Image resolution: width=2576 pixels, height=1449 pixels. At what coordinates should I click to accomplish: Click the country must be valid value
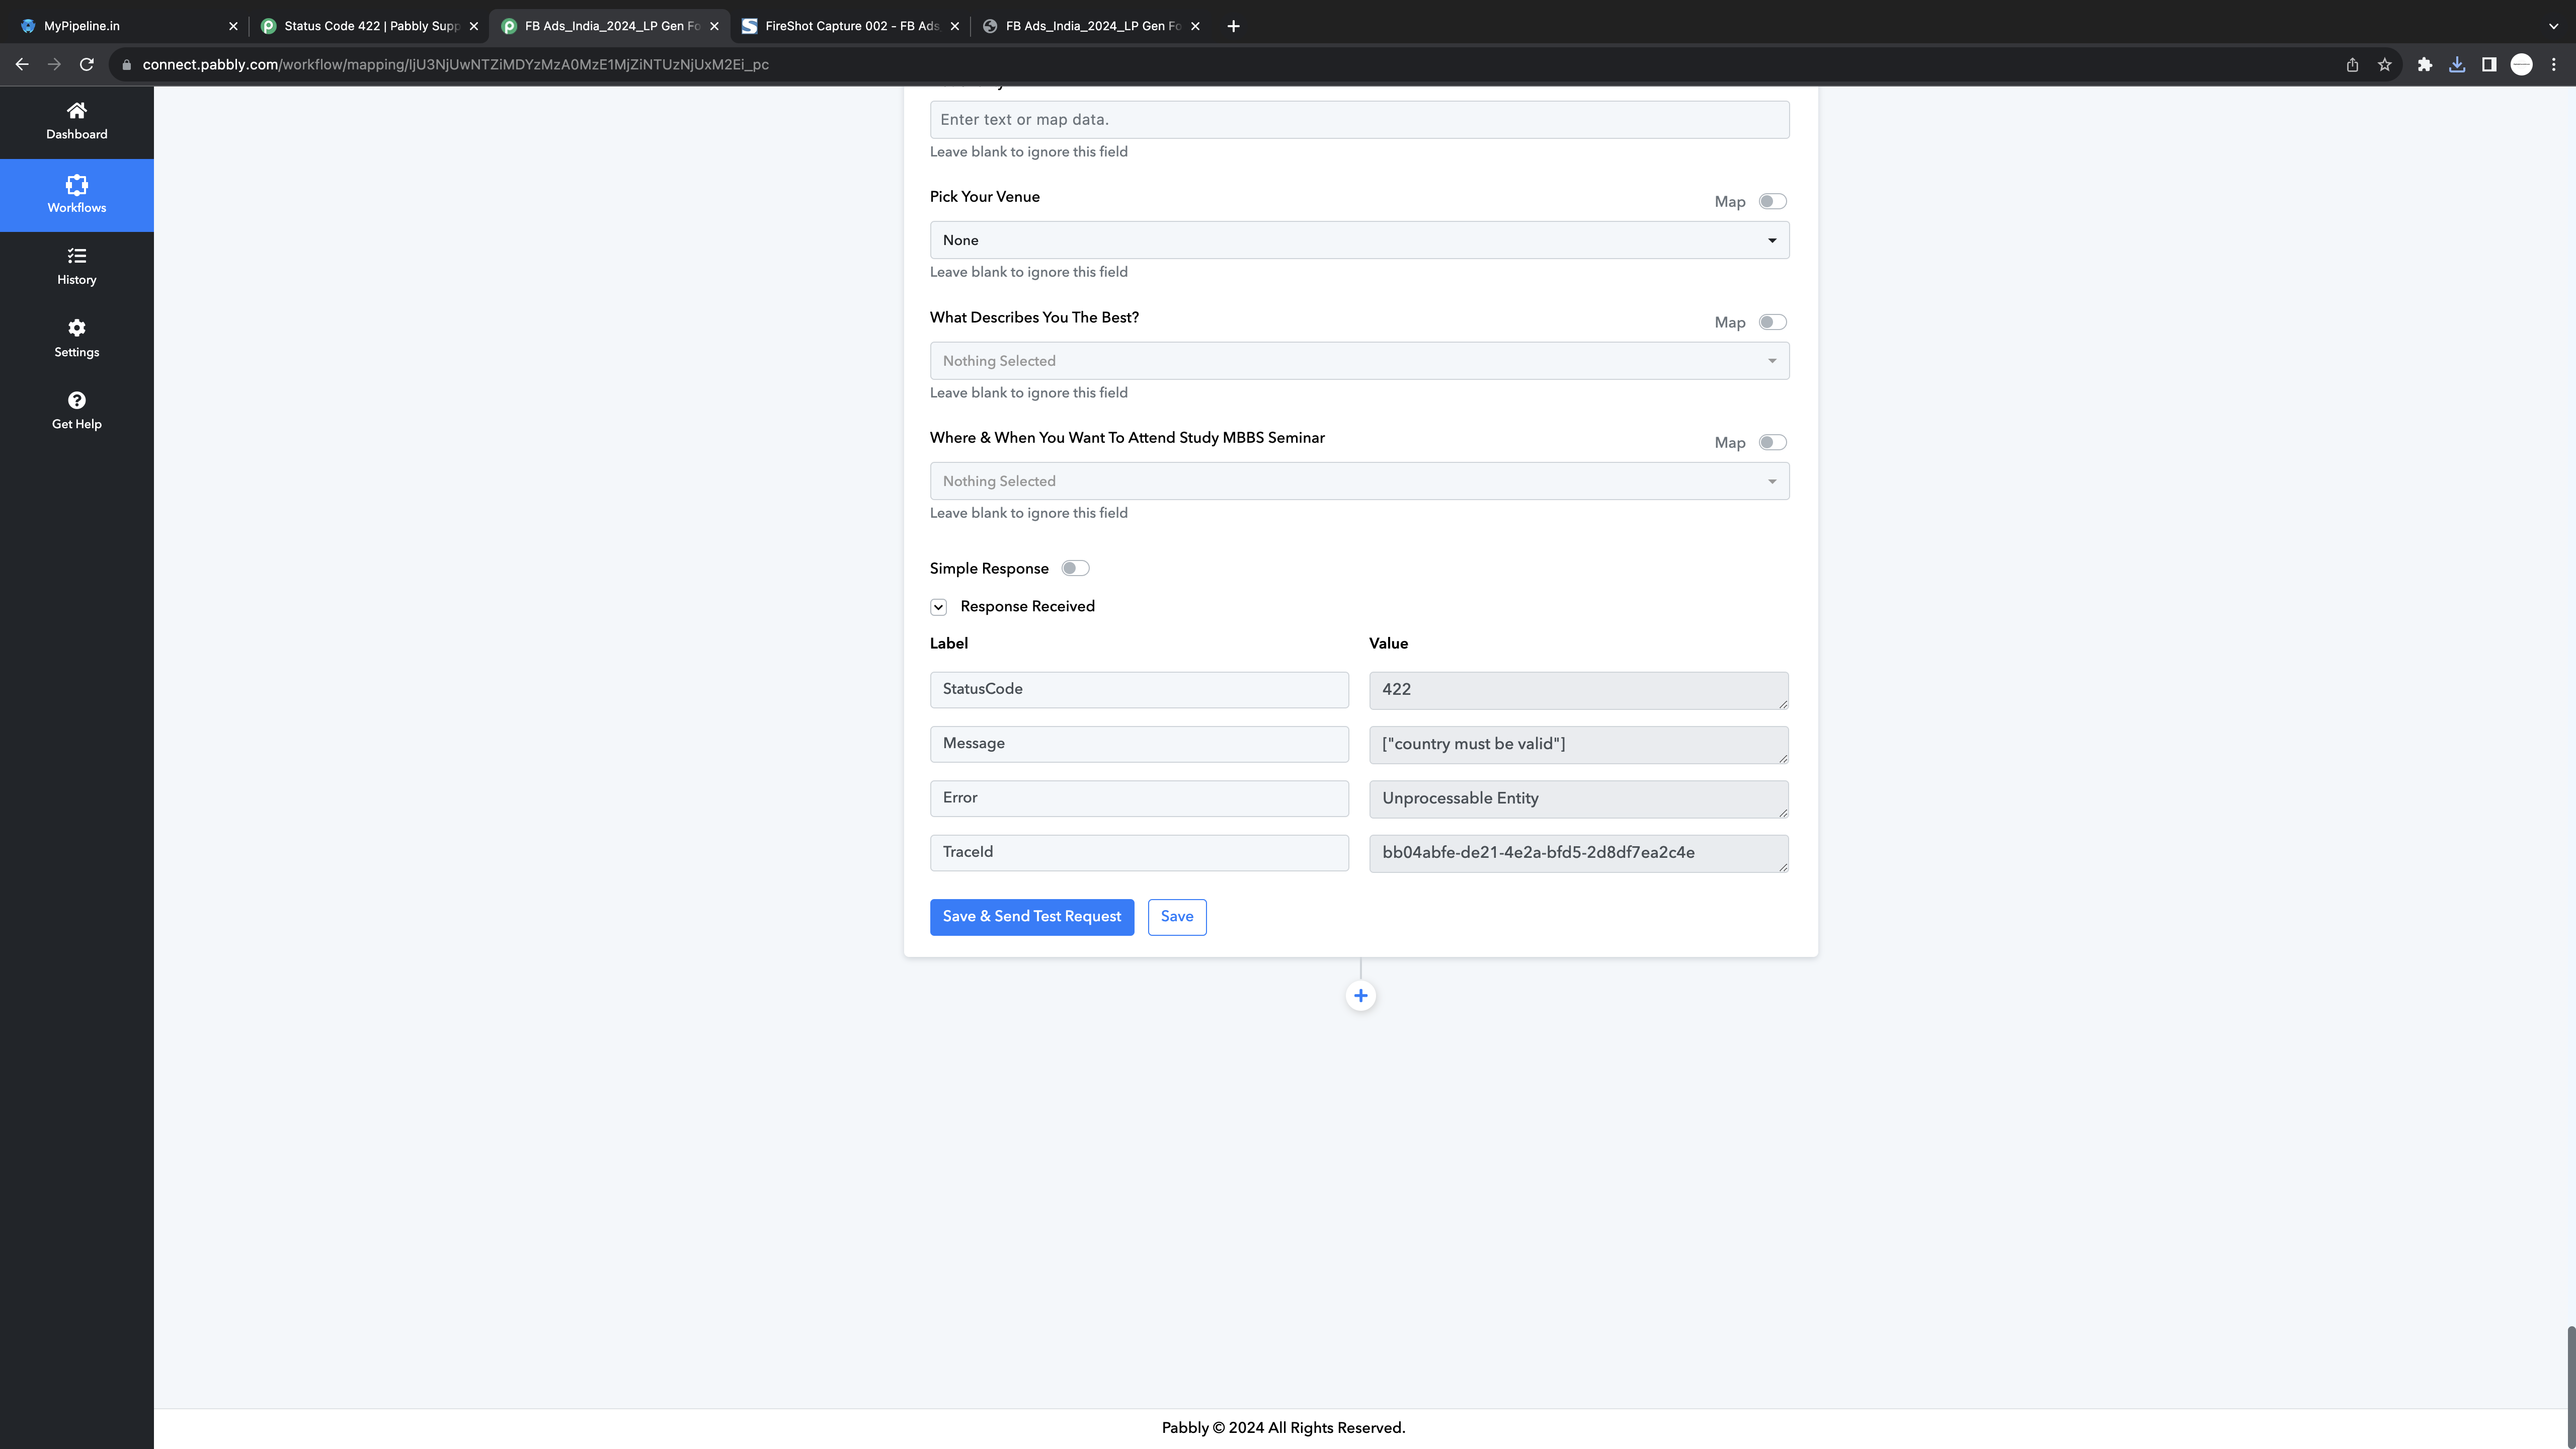coord(1578,744)
